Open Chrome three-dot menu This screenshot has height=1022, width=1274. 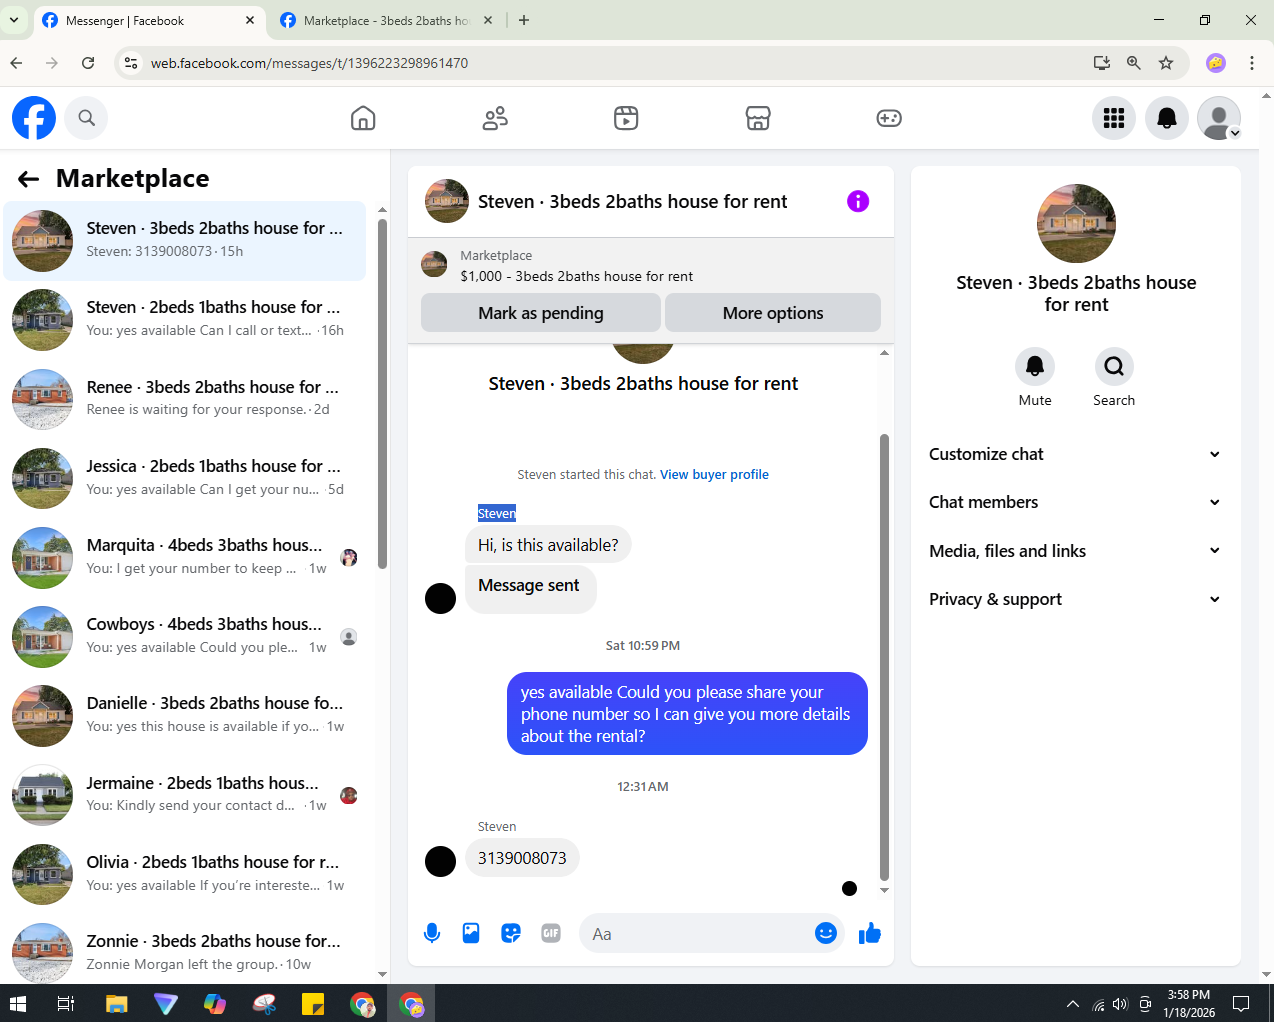[x=1252, y=63]
